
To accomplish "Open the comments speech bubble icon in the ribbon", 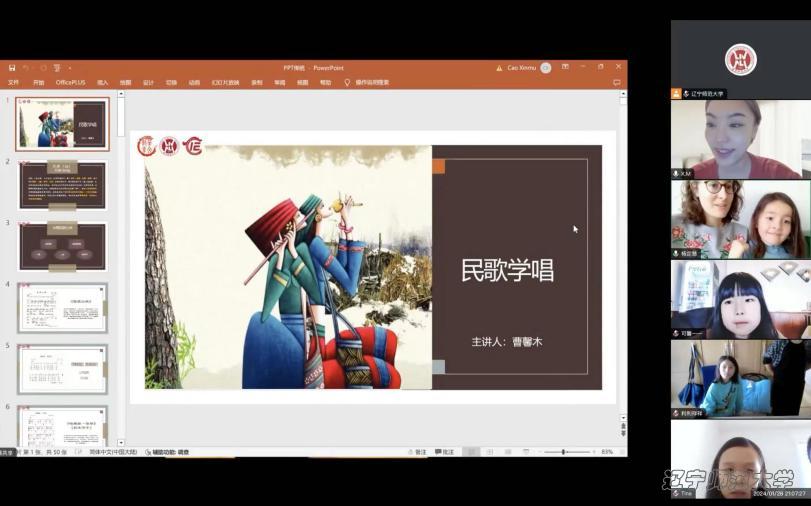I will click(x=617, y=82).
